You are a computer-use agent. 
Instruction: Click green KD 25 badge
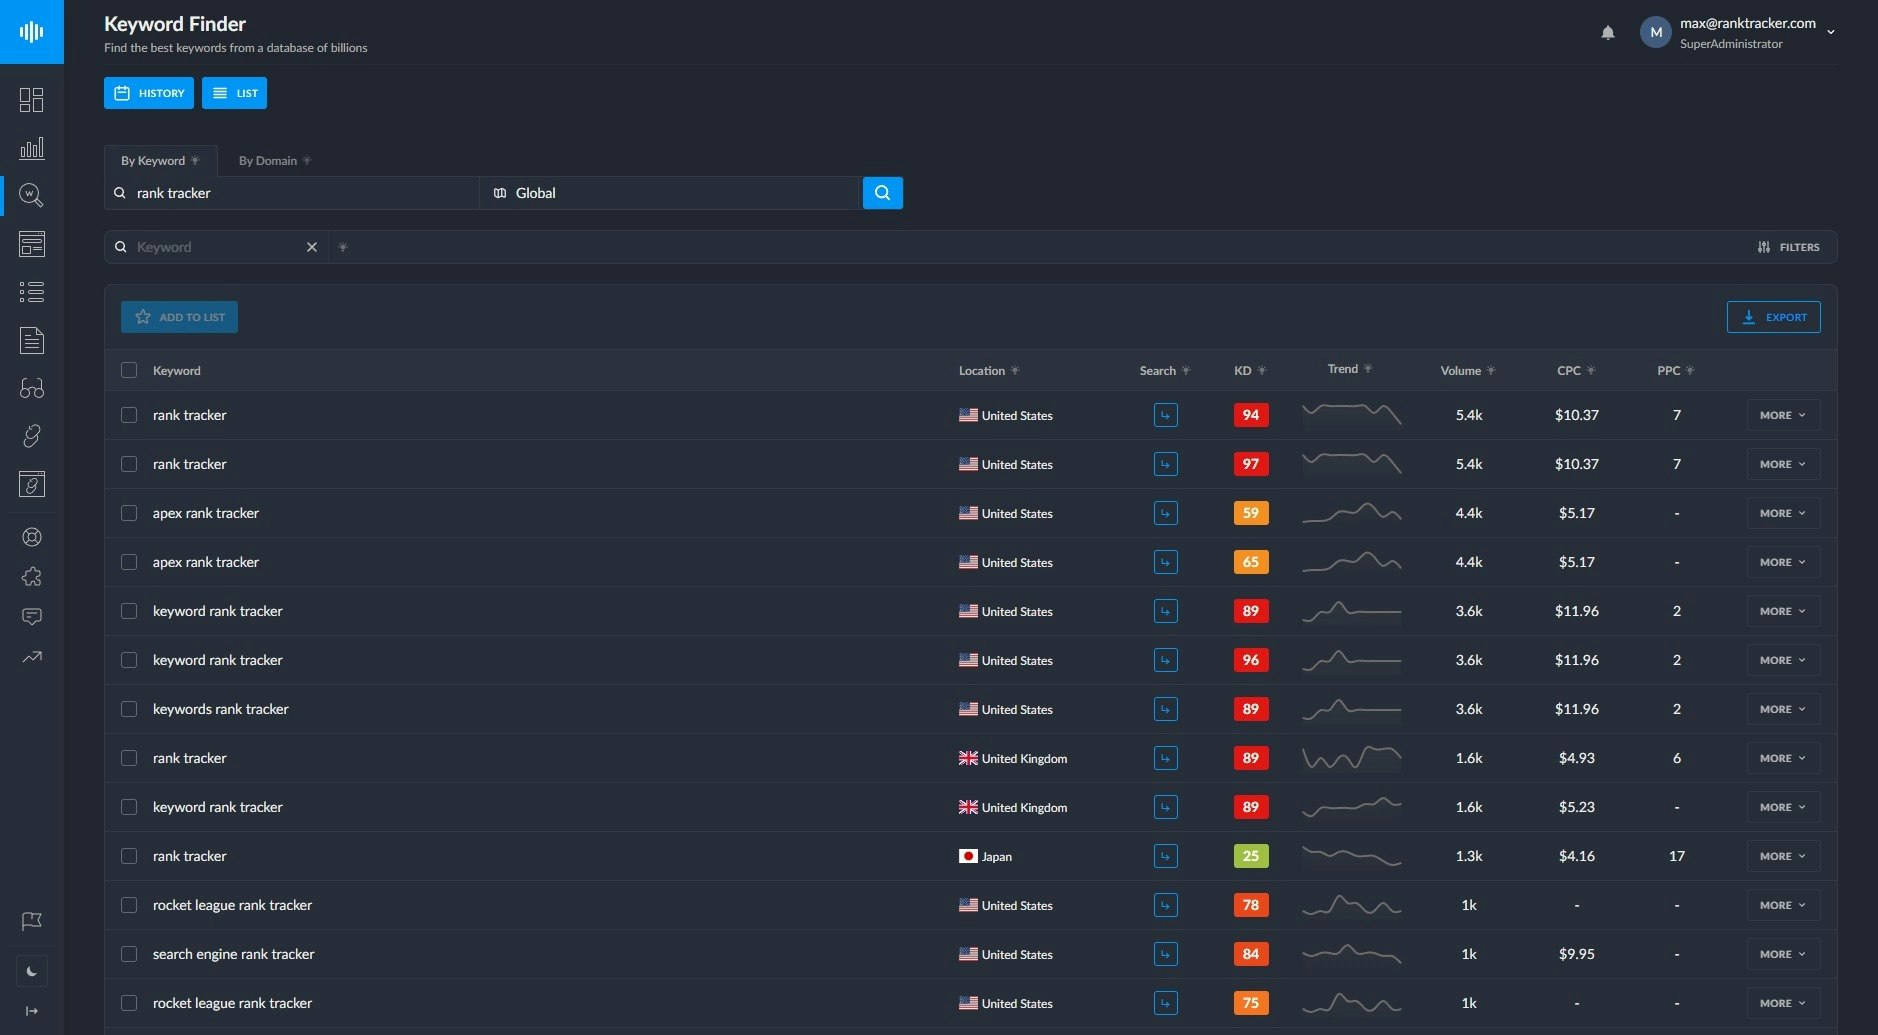pyautogui.click(x=1251, y=856)
